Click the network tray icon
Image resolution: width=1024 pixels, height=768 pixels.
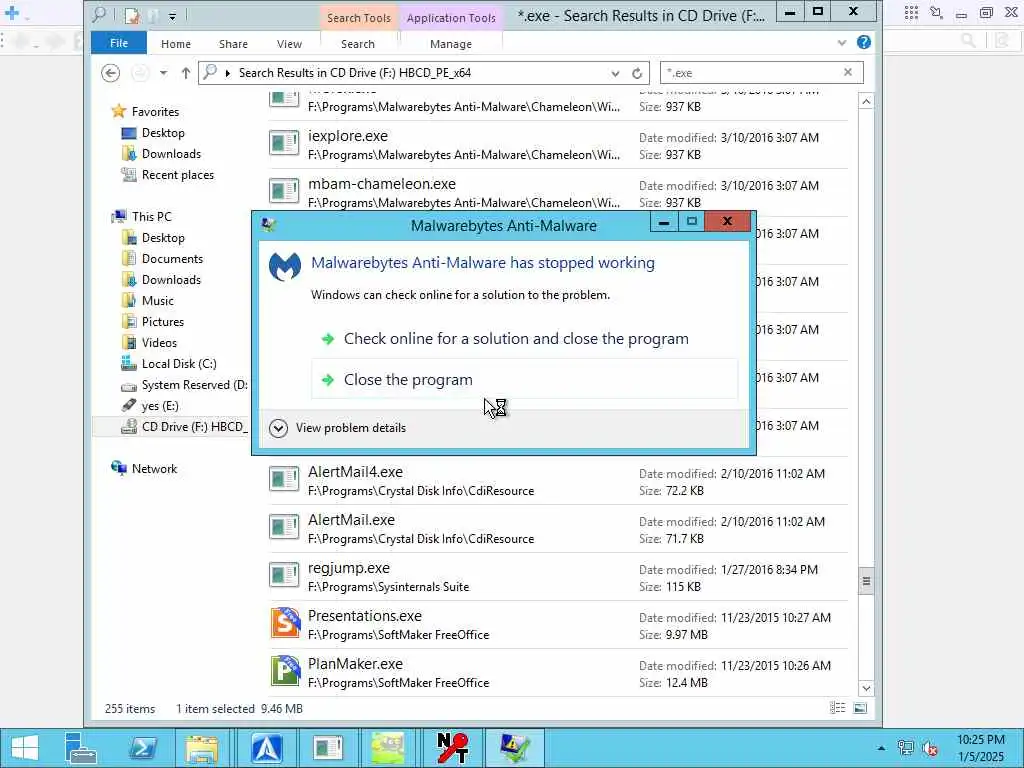click(905, 748)
